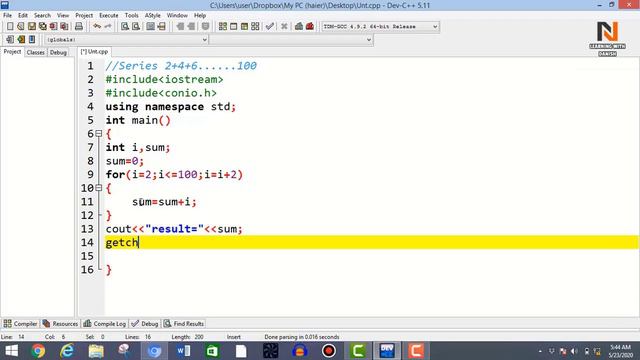Collapse the code fold at line 6
The height and width of the screenshot is (360, 640).
[x=98, y=133]
